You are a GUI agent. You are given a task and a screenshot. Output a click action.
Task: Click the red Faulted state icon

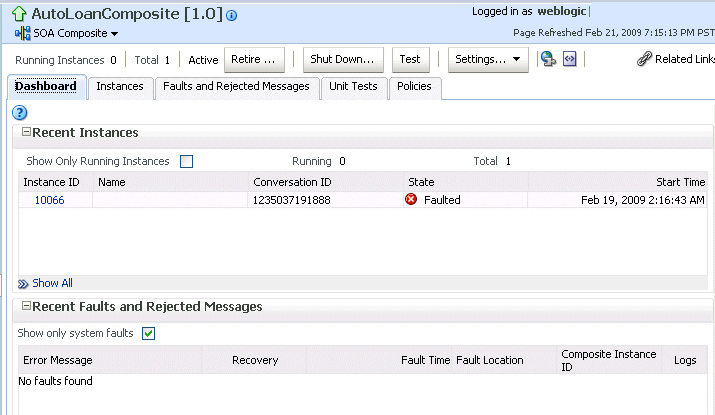[x=411, y=199]
